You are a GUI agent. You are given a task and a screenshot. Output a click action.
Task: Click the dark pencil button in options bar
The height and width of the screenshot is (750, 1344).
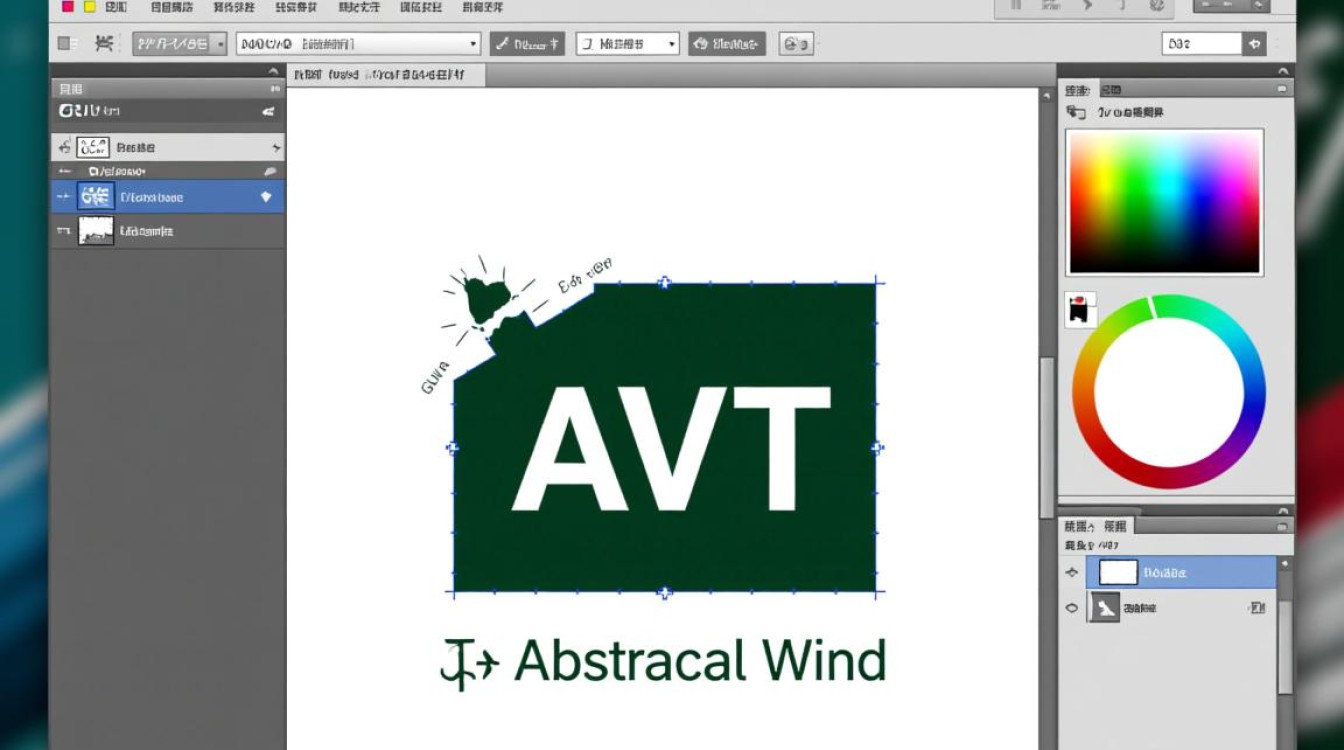click(x=527, y=44)
